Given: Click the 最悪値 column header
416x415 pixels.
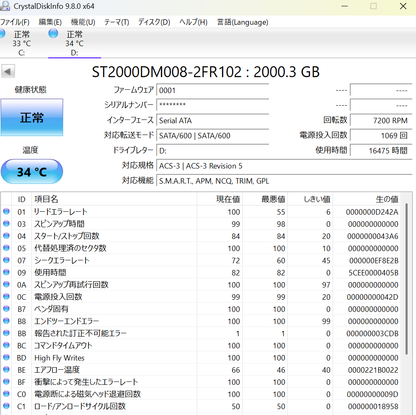Looking at the screenshot, I should 265,199.
